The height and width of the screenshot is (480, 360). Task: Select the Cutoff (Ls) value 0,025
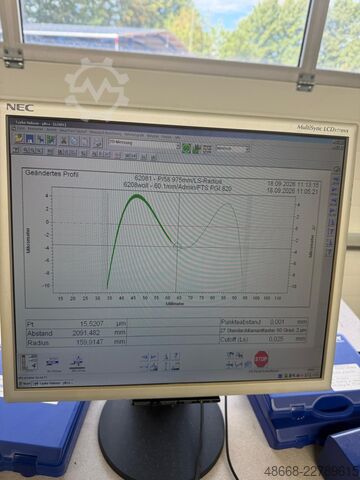click(276, 339)
